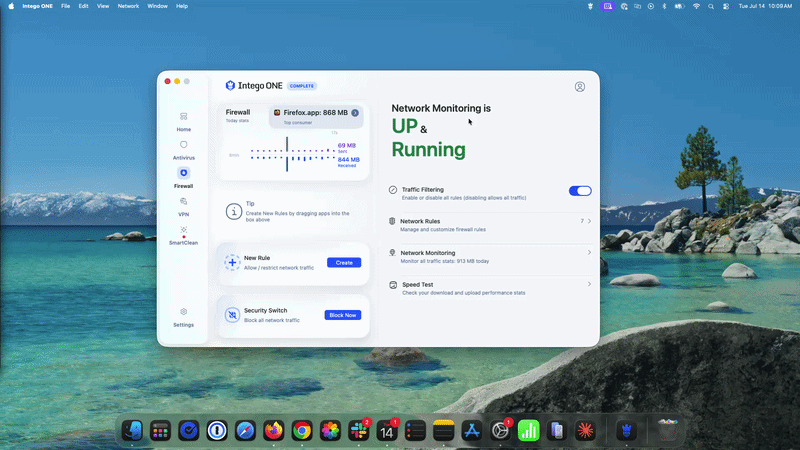Click the Block Now button
The height and width of the screenshot is (450, 800).
(343, 315)
